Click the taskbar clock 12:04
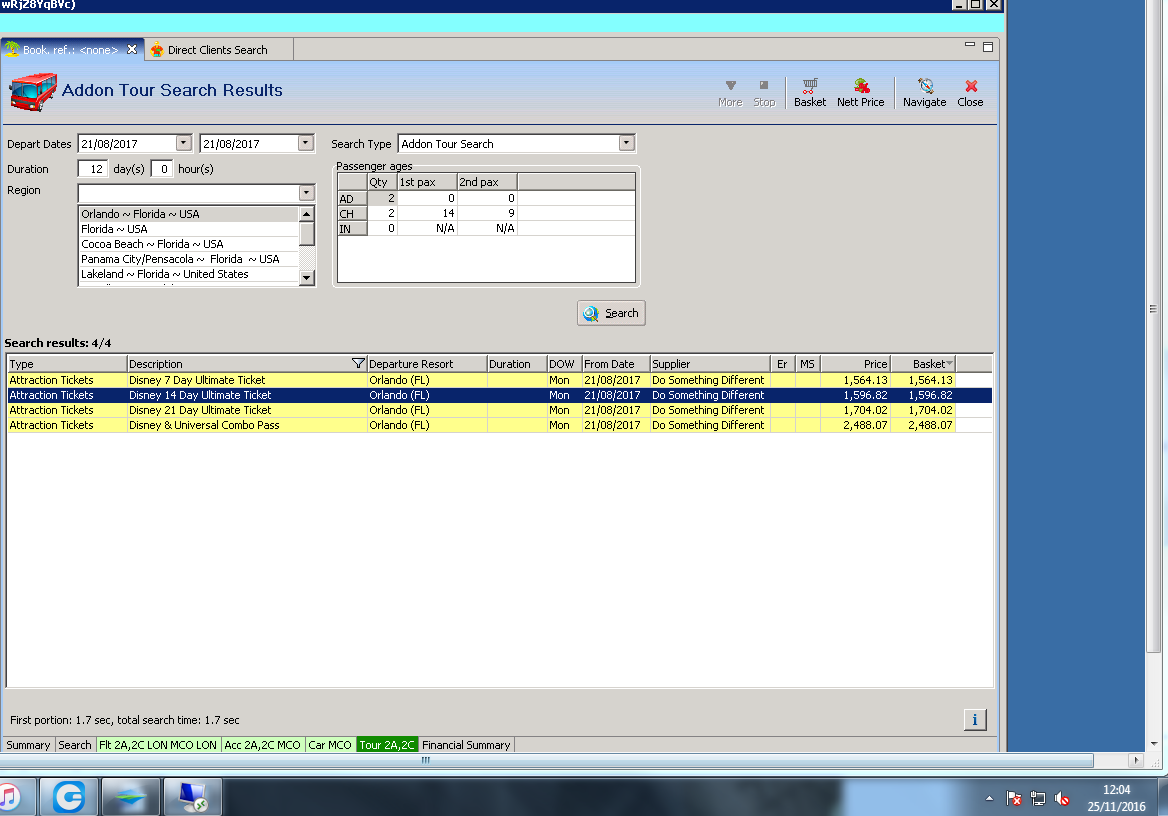The width and height of the screenshot is (1168, 816). click(1117, 789)
